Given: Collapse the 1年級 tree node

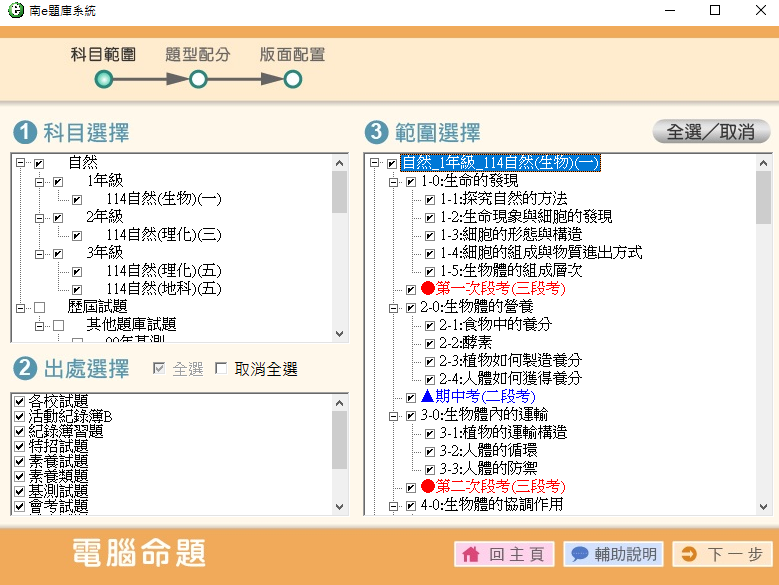Looking at the screenshot, I should [40, 182].
